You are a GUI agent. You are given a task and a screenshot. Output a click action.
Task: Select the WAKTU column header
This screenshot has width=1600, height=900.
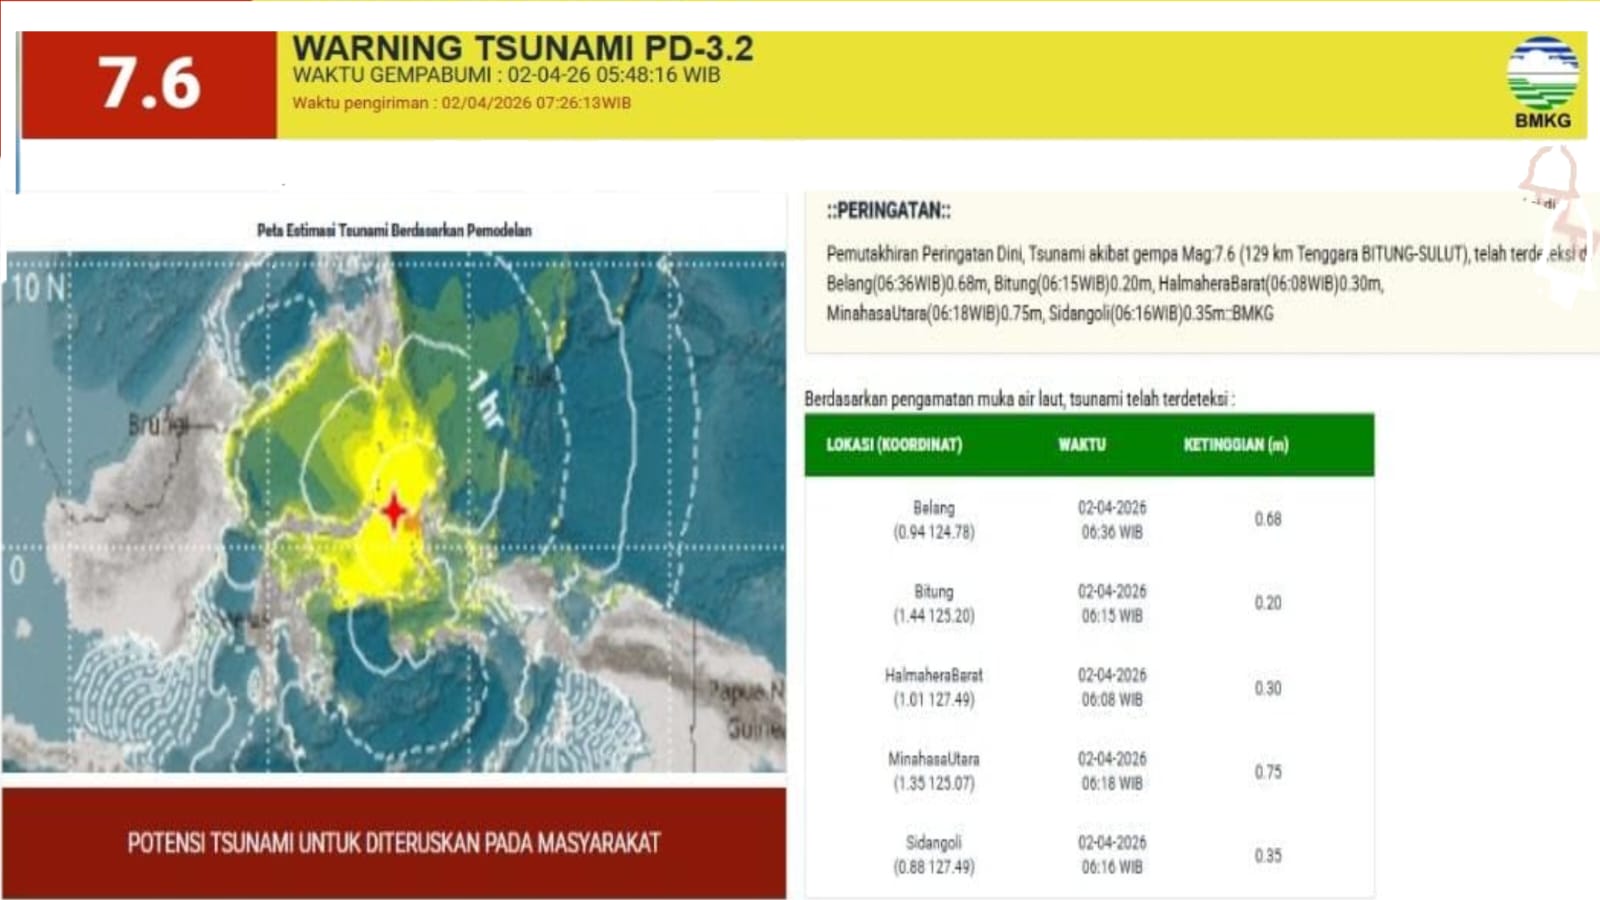[1082, 445]
